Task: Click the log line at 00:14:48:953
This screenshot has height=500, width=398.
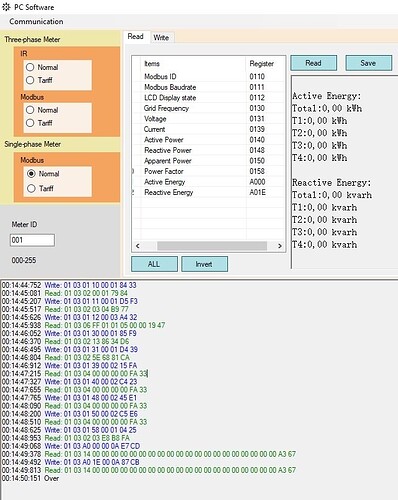Action: 66,438
